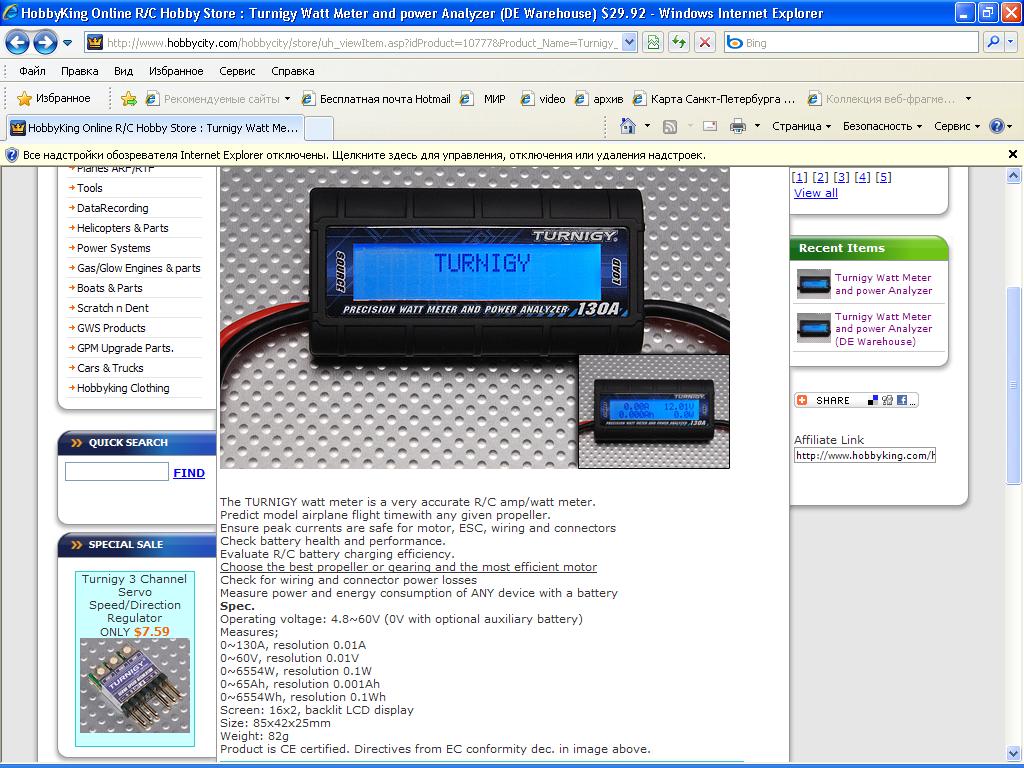The height and width of the screenshot is (768, 1024).
Task: Click the Print printer icon
Action: (738, 126)
